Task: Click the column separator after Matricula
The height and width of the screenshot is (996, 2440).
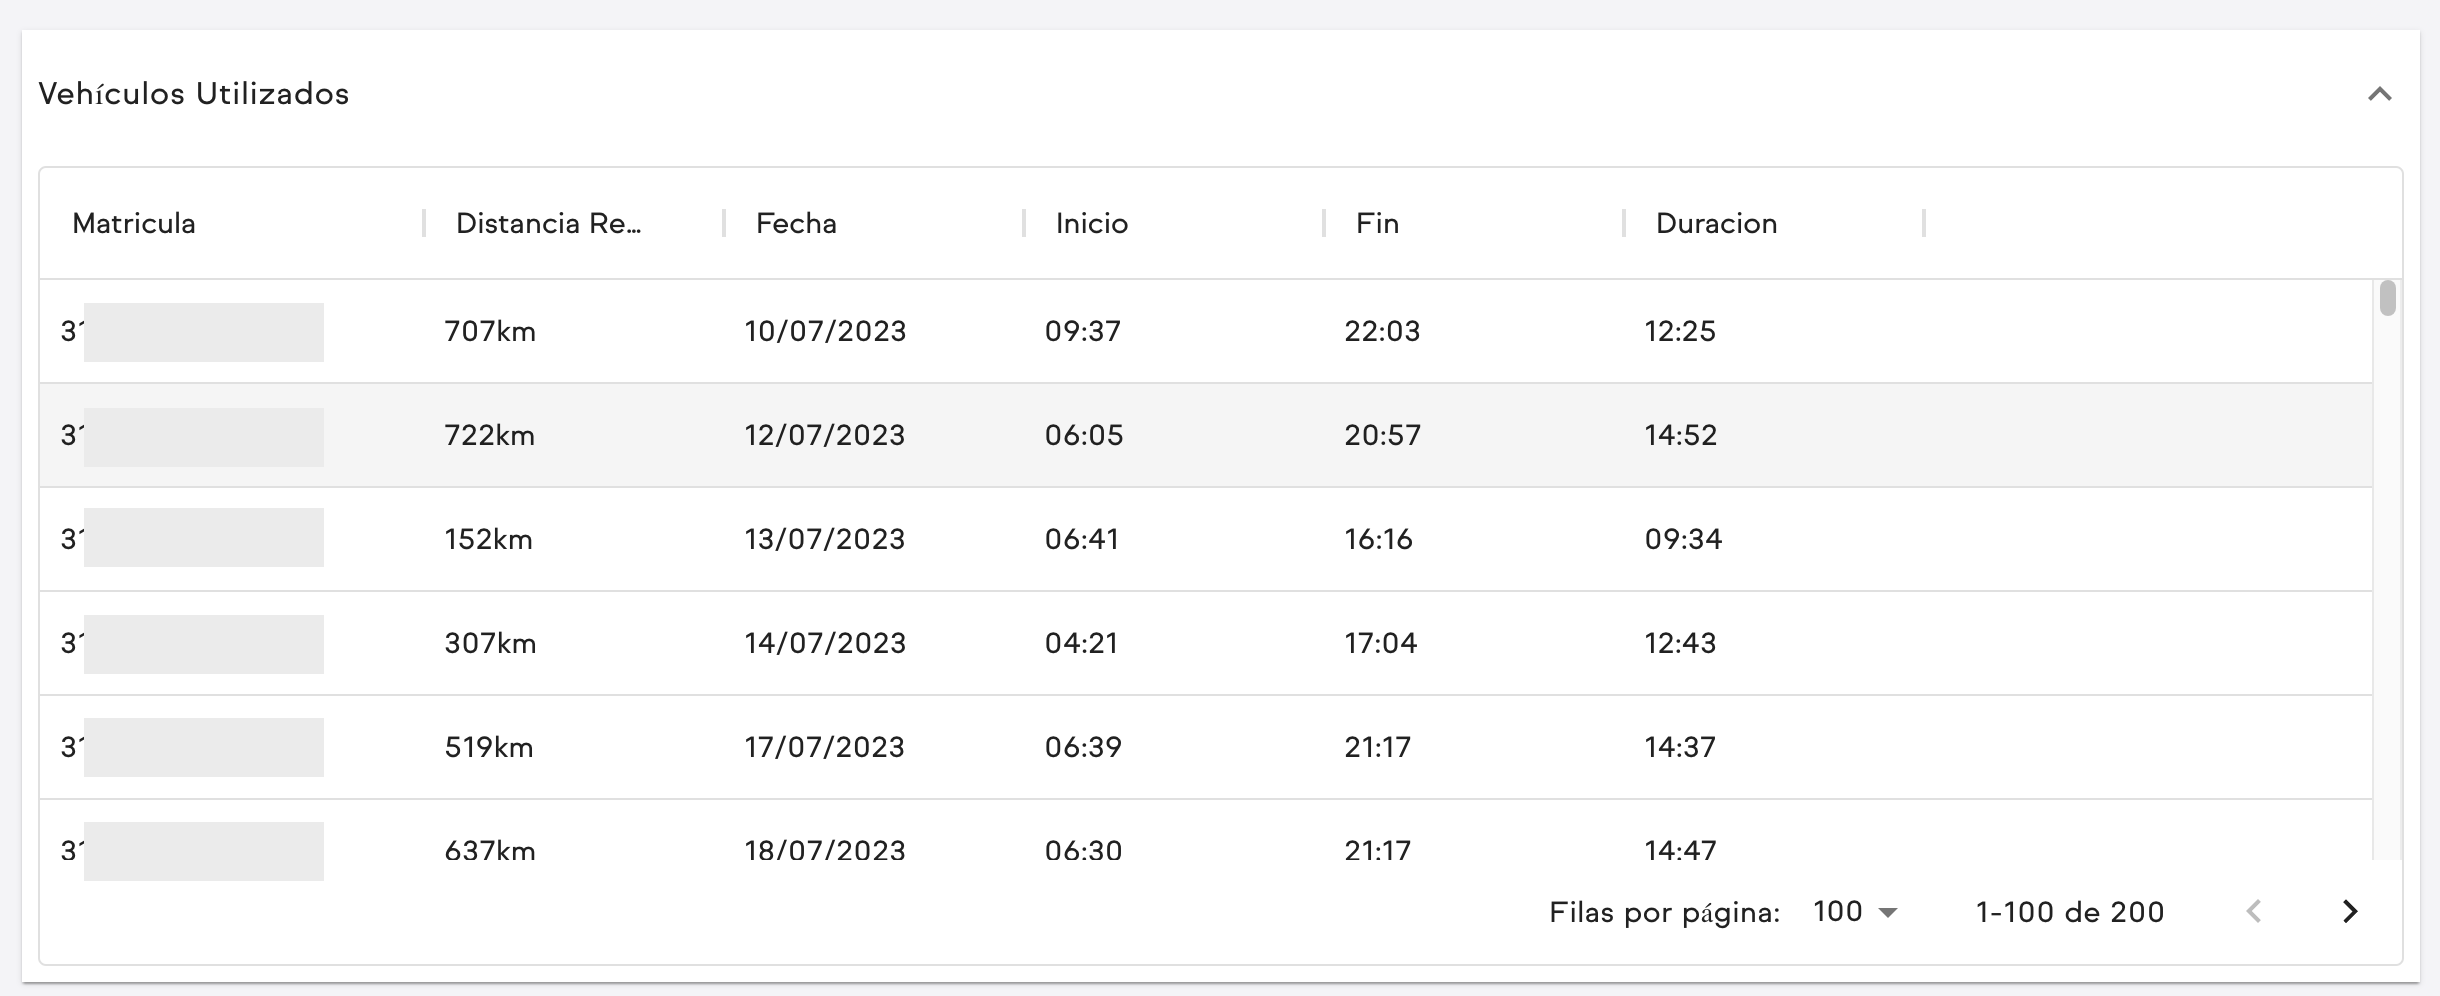Action: (424, 223)
